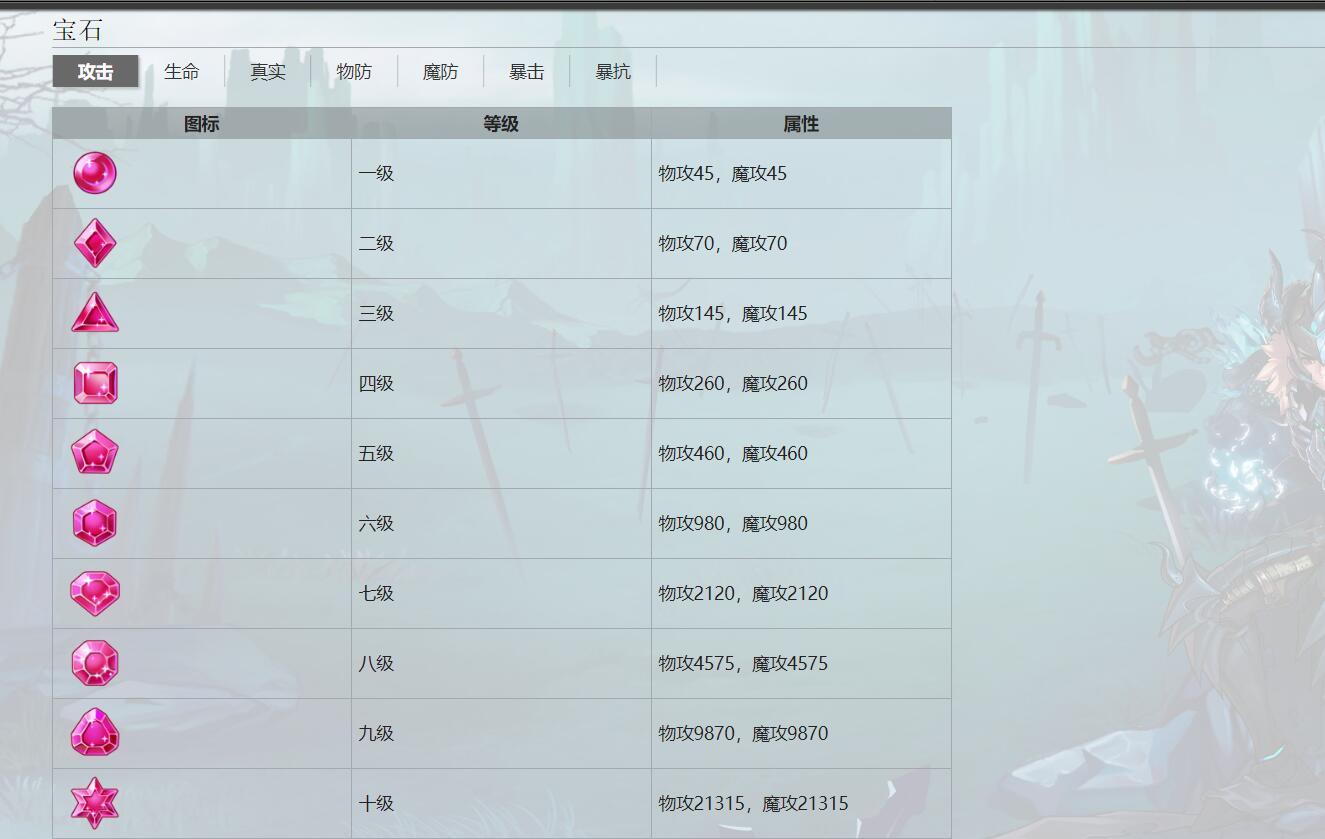Screen dimensions: 1325x839
Task: Select the 一级 level cell
Action: pyautogui.click(x=501, y=174)
